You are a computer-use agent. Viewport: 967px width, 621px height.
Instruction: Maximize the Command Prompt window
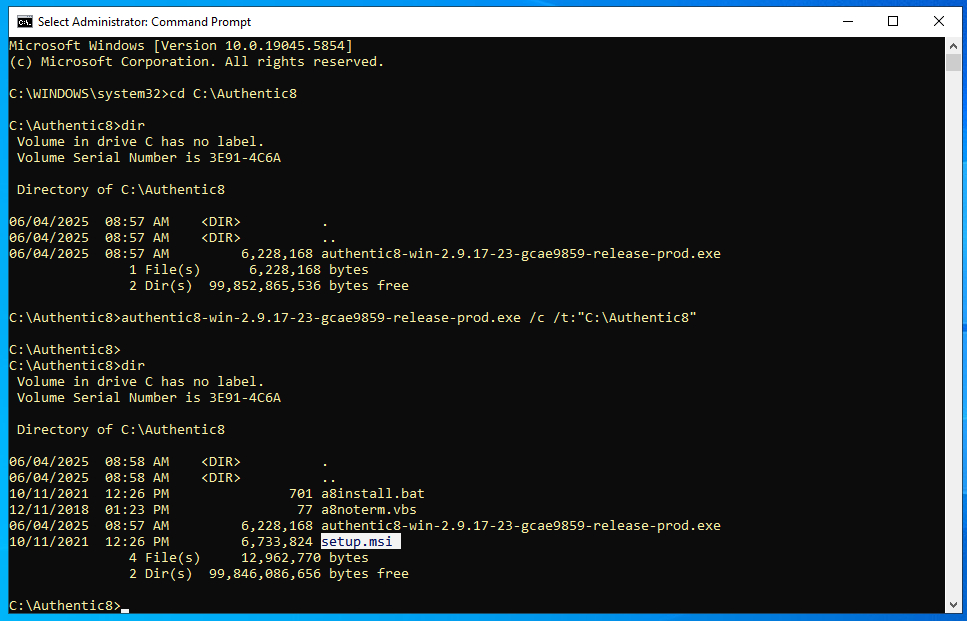coord(892,21)
